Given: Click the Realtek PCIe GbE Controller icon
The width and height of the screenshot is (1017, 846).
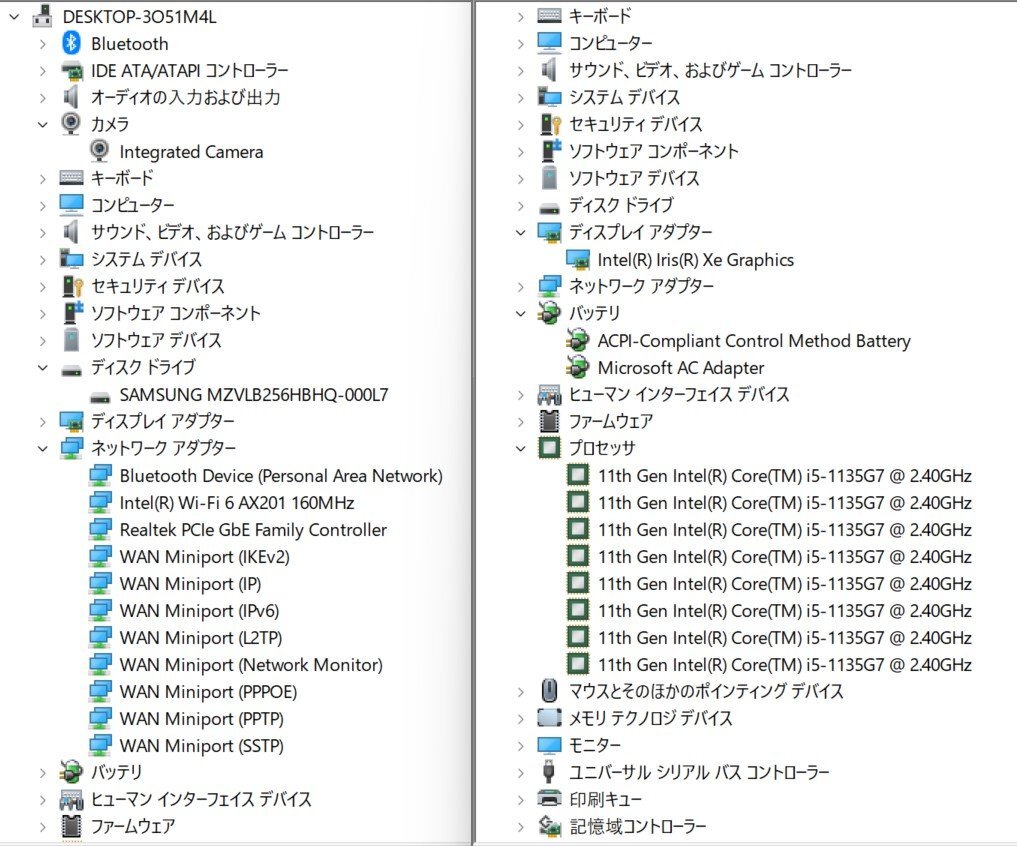Looking at the screenshot, I should [99, 529].
